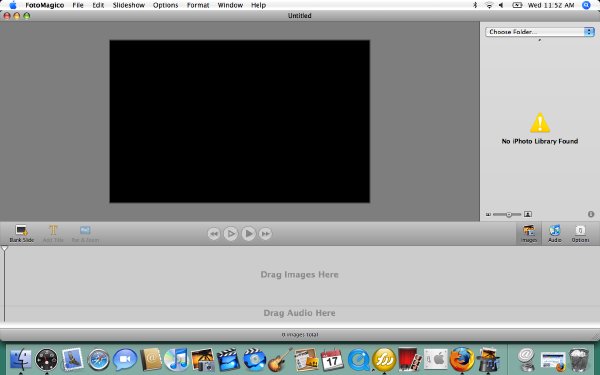The width and height of the screenshot is (600, 375).
Task: Add a Blank Slide from the toolbar
Action: 21,233
